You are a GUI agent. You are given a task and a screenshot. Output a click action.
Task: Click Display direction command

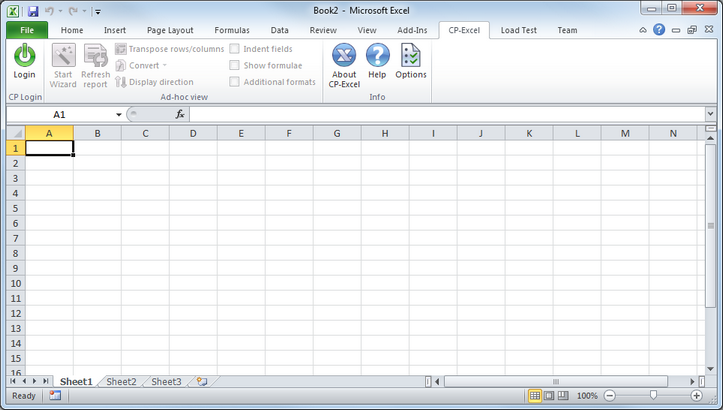click(x=154, y=82)
